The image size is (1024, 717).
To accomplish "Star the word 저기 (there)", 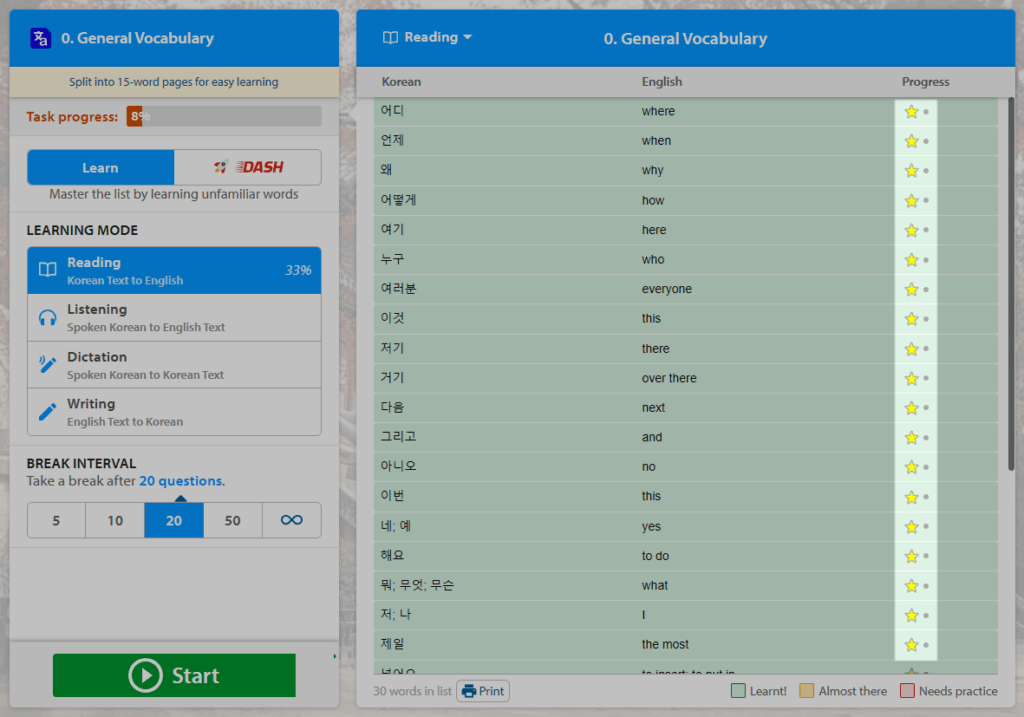I will pyautogui.click(x=912, y=349).
